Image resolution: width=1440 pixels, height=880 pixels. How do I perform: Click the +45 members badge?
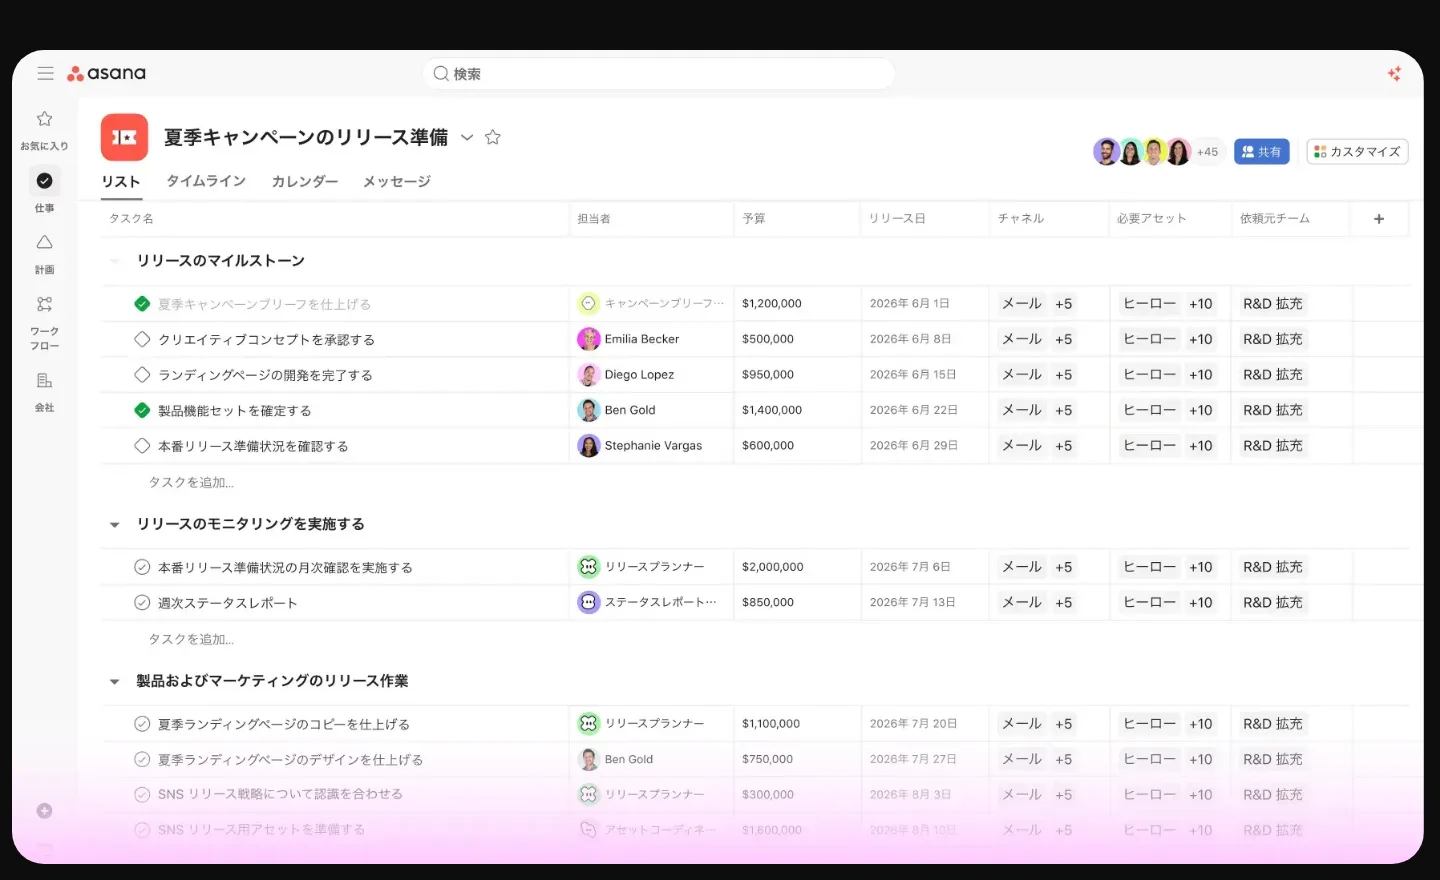pyautogui.click(x=1208, y=152)
